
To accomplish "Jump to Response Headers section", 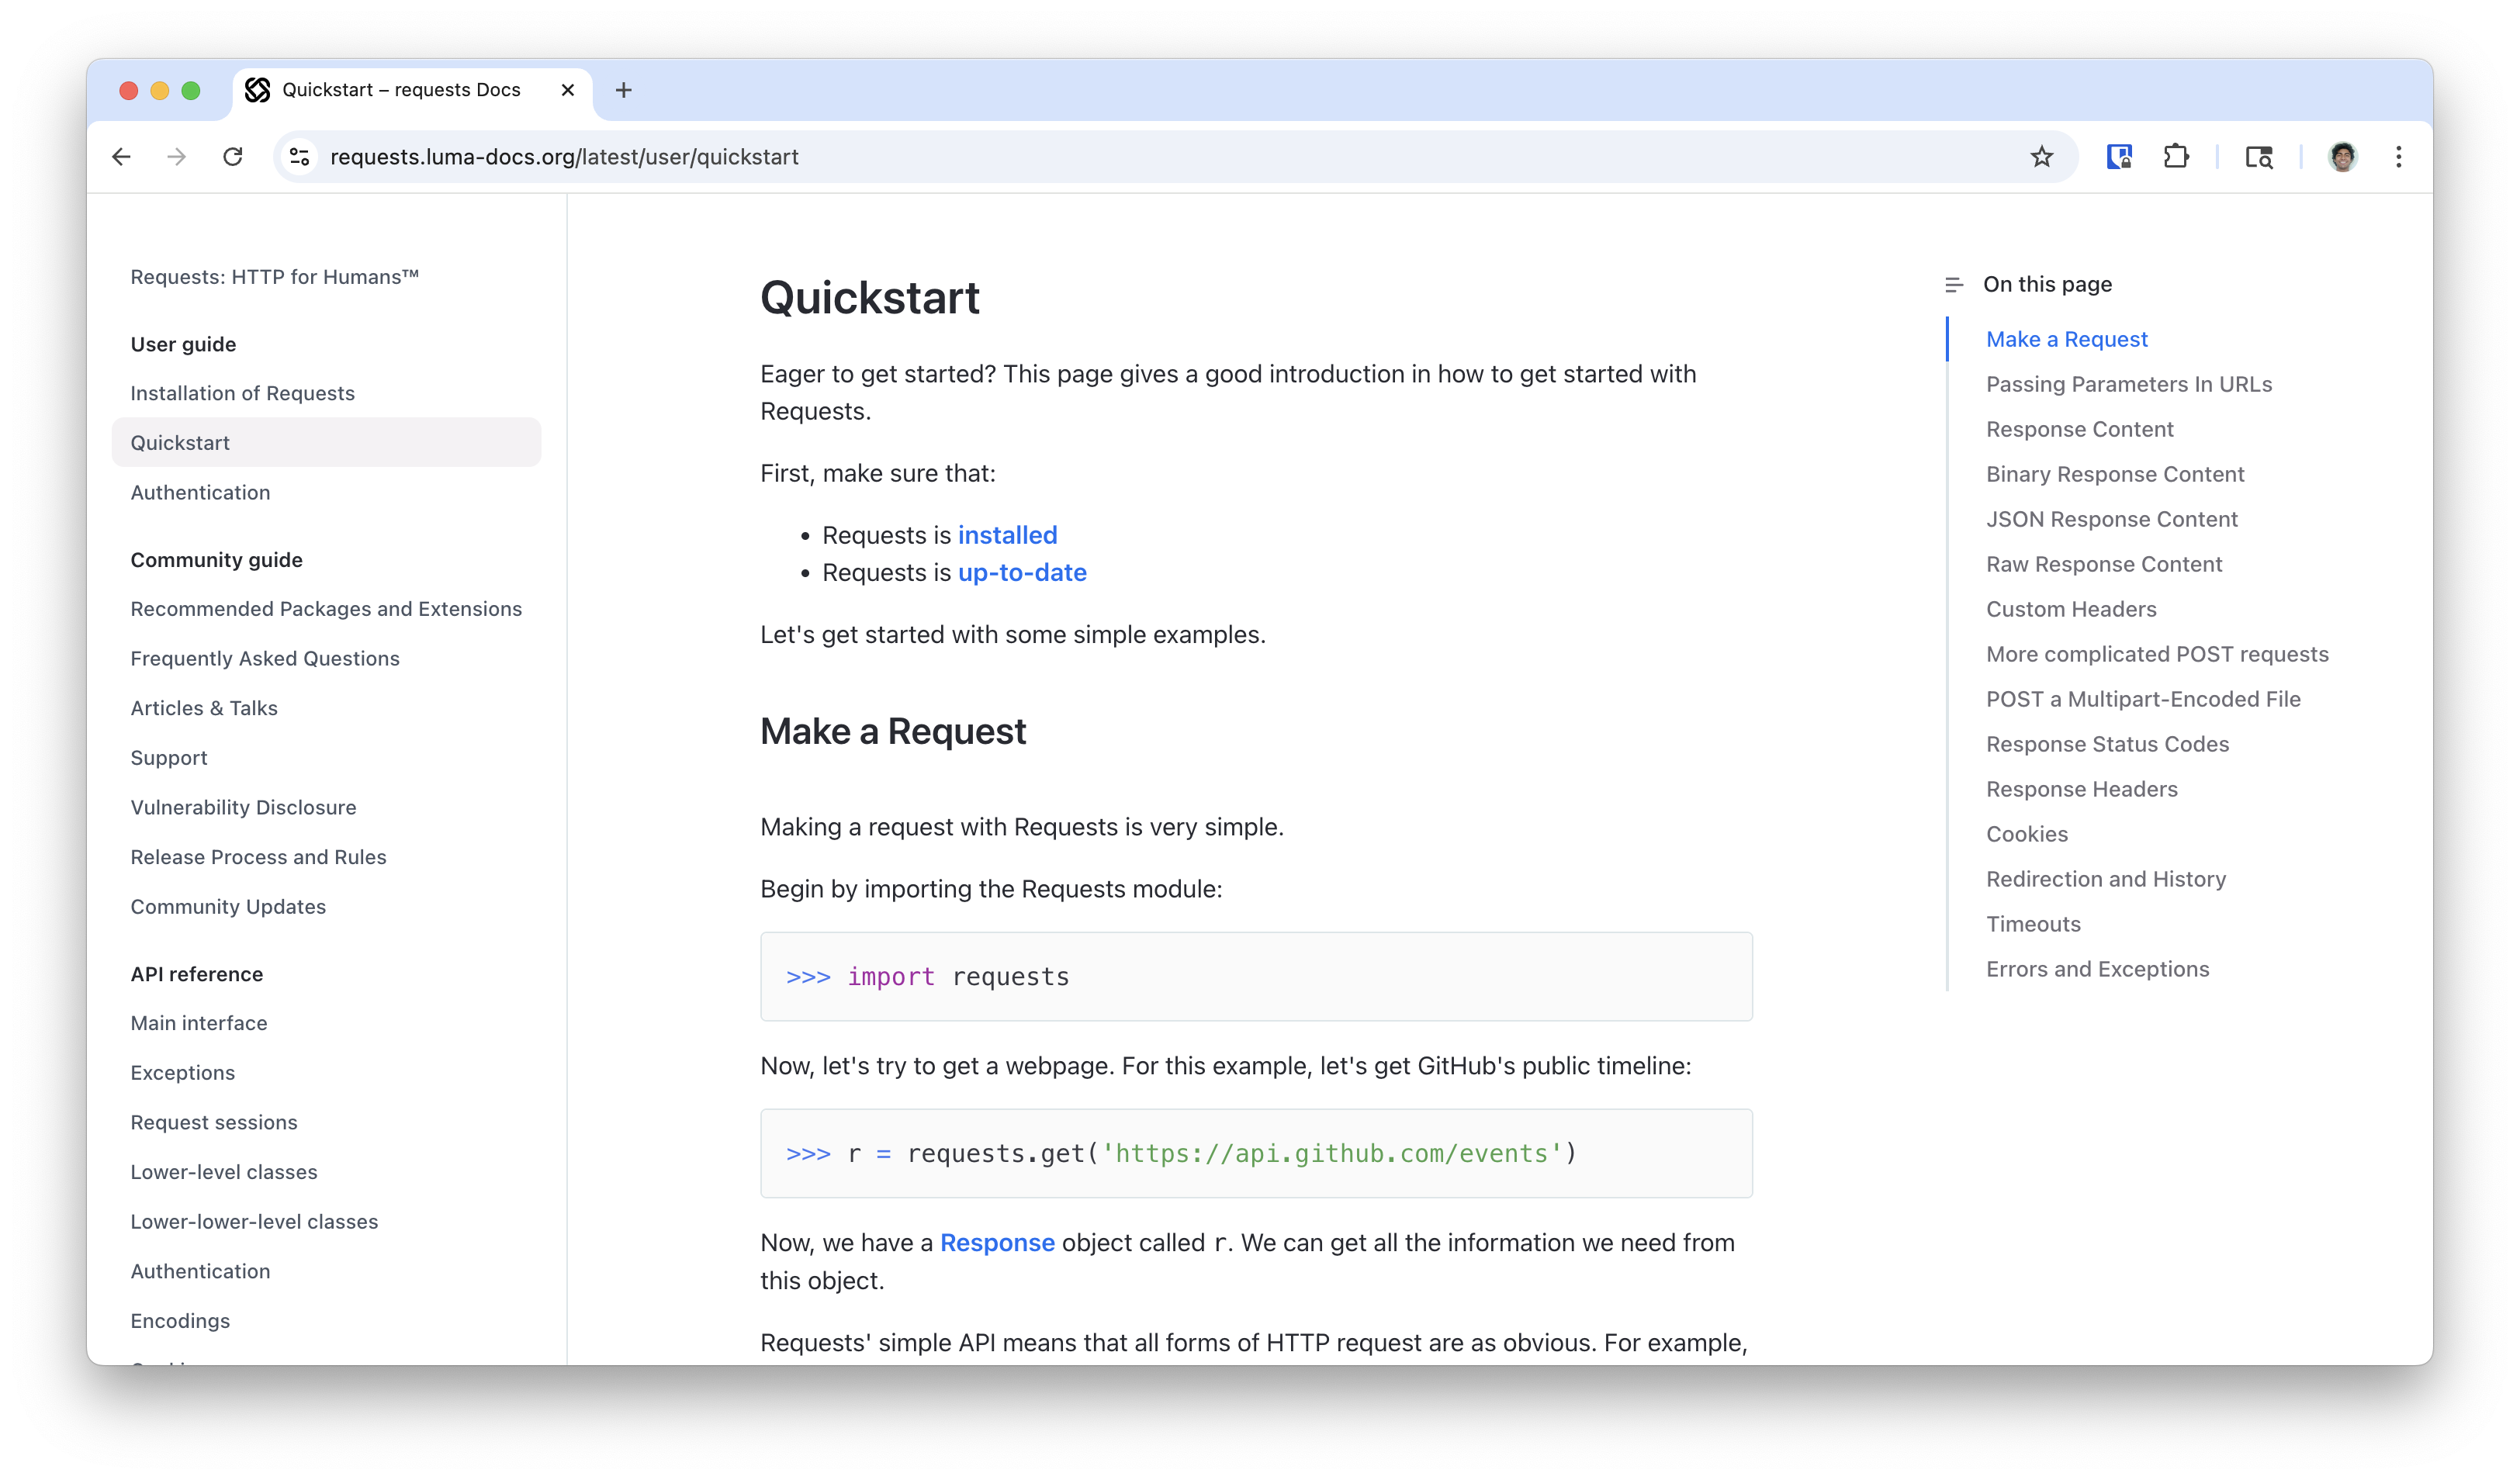I will pyautogui.click(x=2081, y=789).
